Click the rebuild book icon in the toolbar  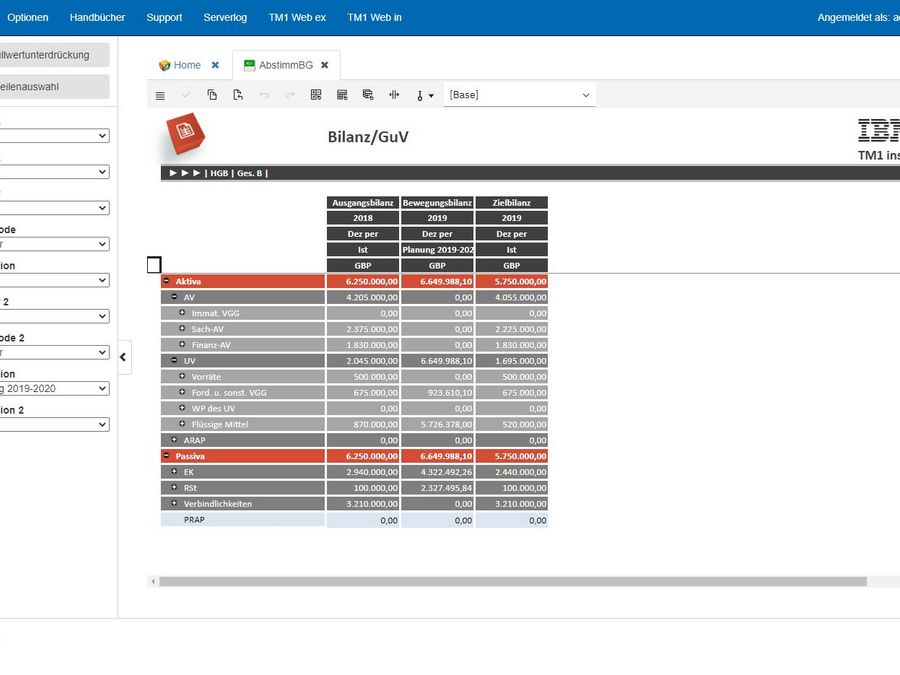(x=368, y=95)
